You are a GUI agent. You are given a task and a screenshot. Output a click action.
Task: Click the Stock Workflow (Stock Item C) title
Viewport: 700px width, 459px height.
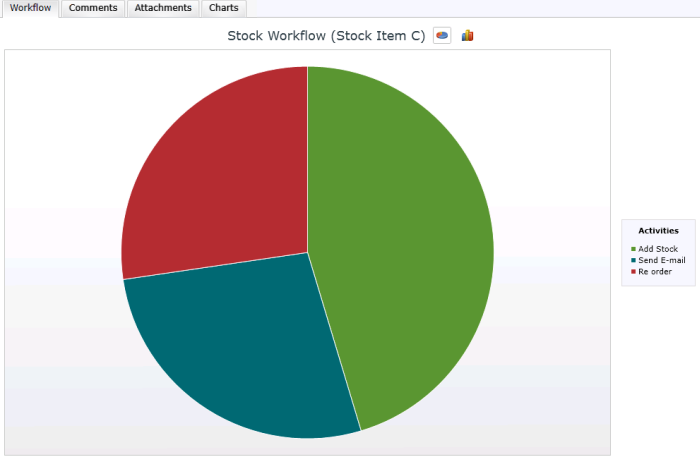coord(326,36)
